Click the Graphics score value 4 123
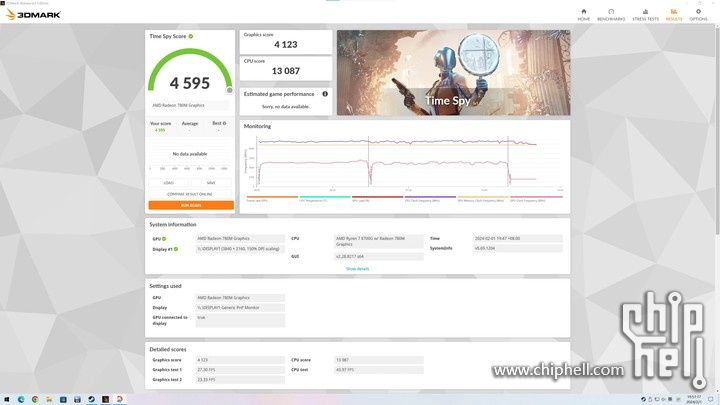720x405 pixels. pos(286,45)
